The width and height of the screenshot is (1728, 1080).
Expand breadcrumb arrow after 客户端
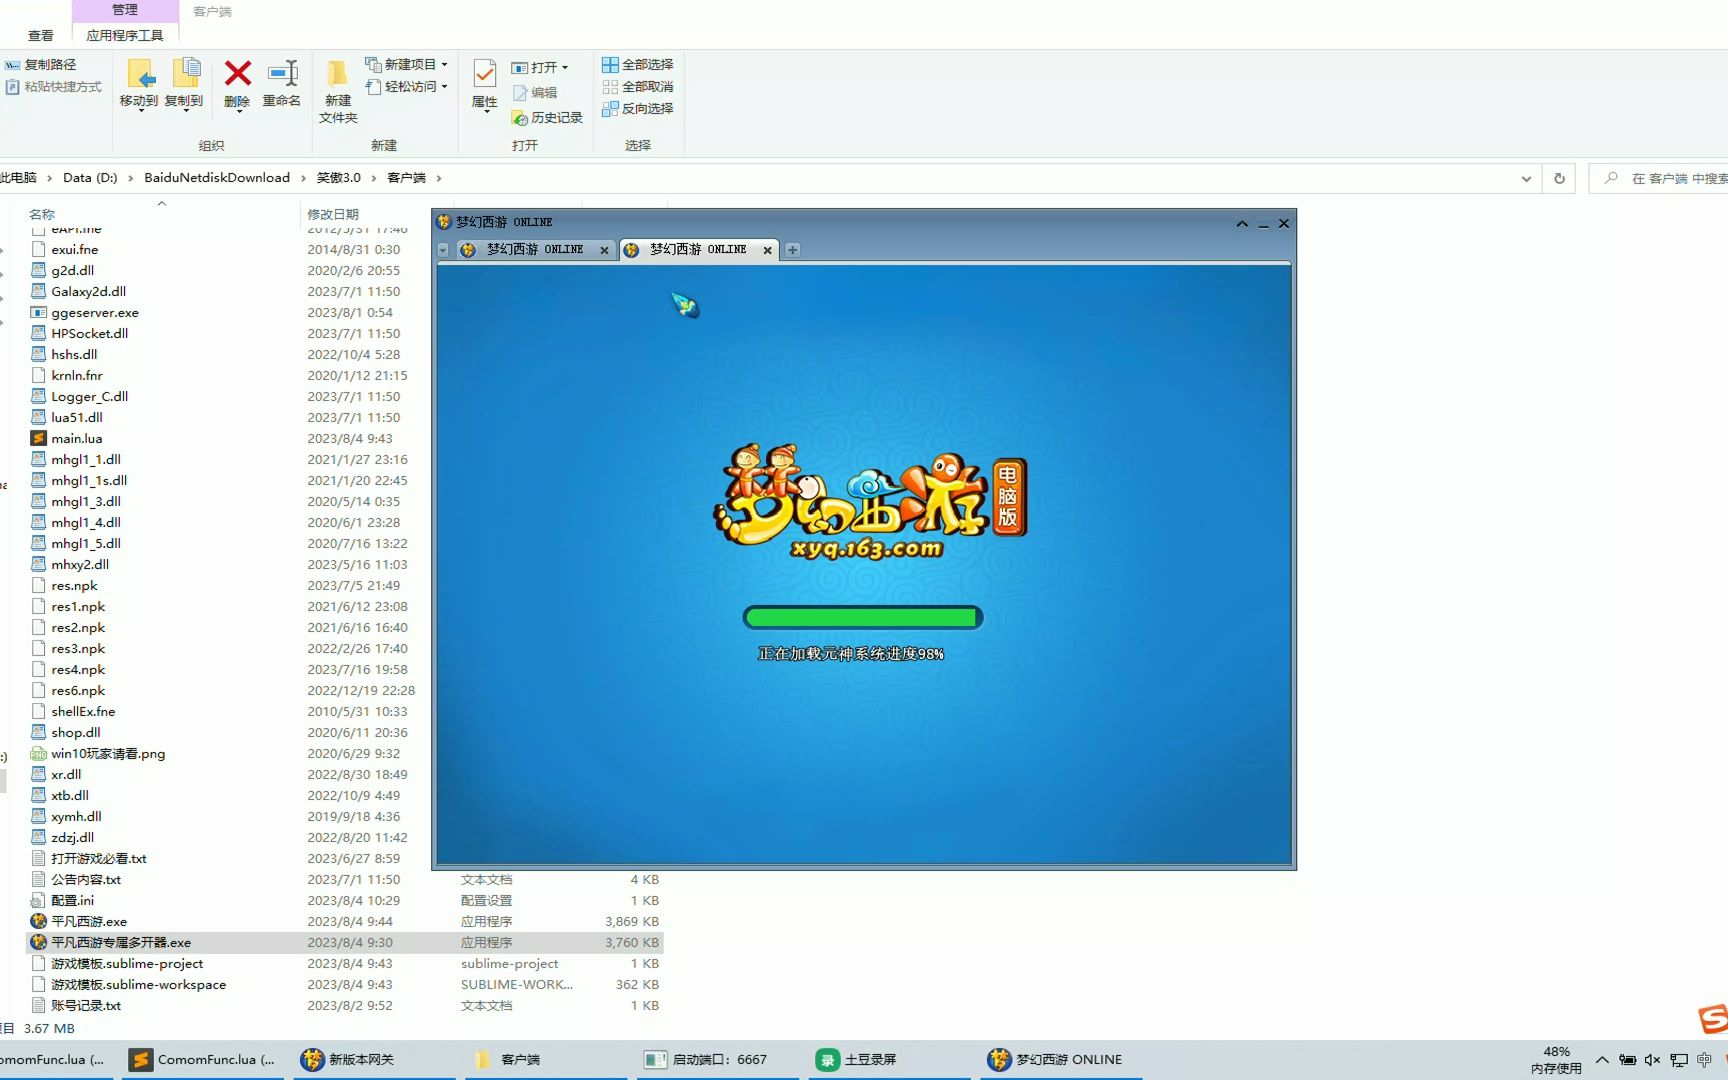(438, 178)
